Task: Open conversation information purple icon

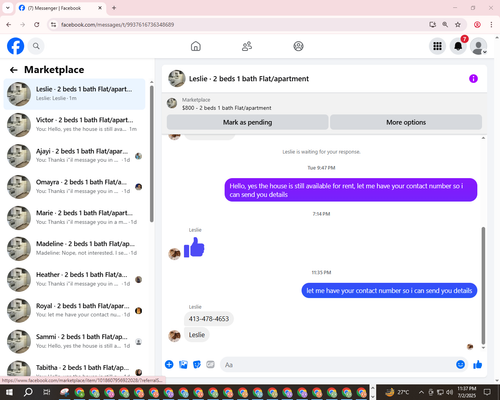Action: pos(473,79)
